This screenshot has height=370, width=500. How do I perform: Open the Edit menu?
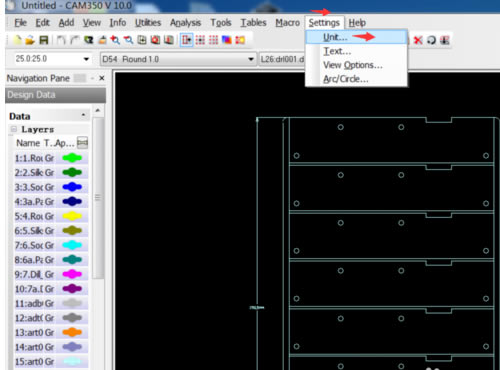(43, 23)
